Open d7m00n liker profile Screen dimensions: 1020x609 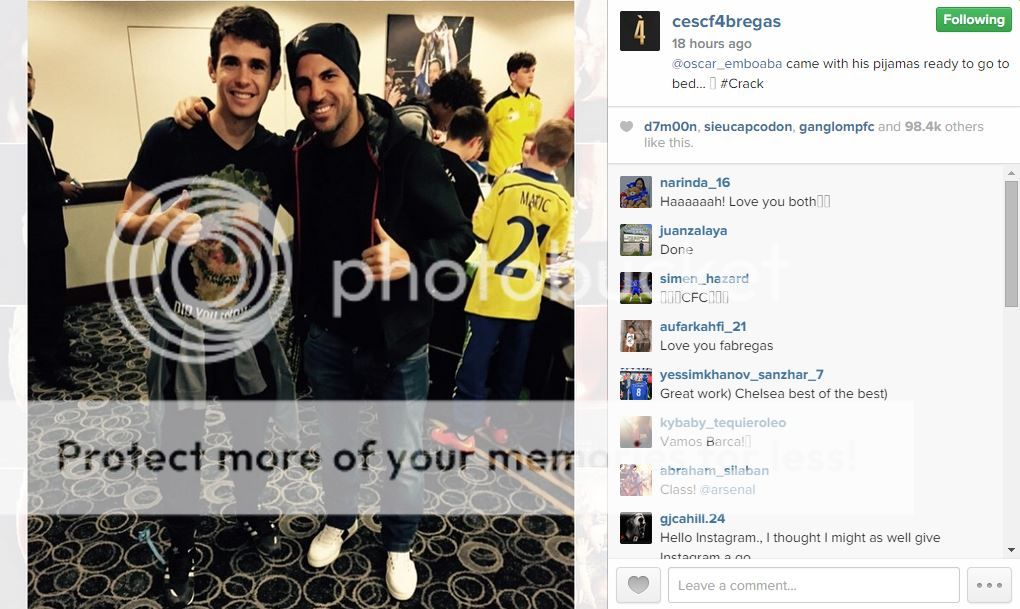[670, 126]
